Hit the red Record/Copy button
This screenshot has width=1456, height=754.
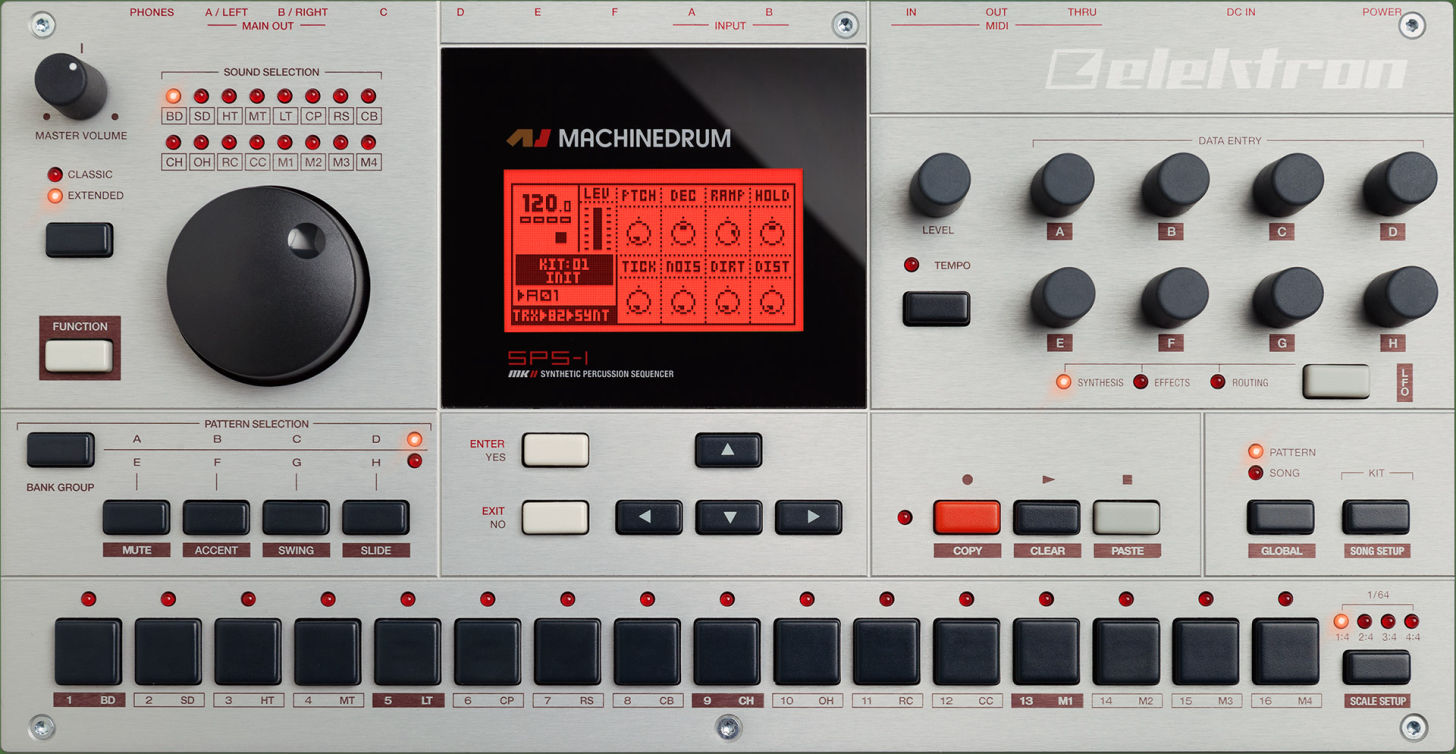[967, 517]
